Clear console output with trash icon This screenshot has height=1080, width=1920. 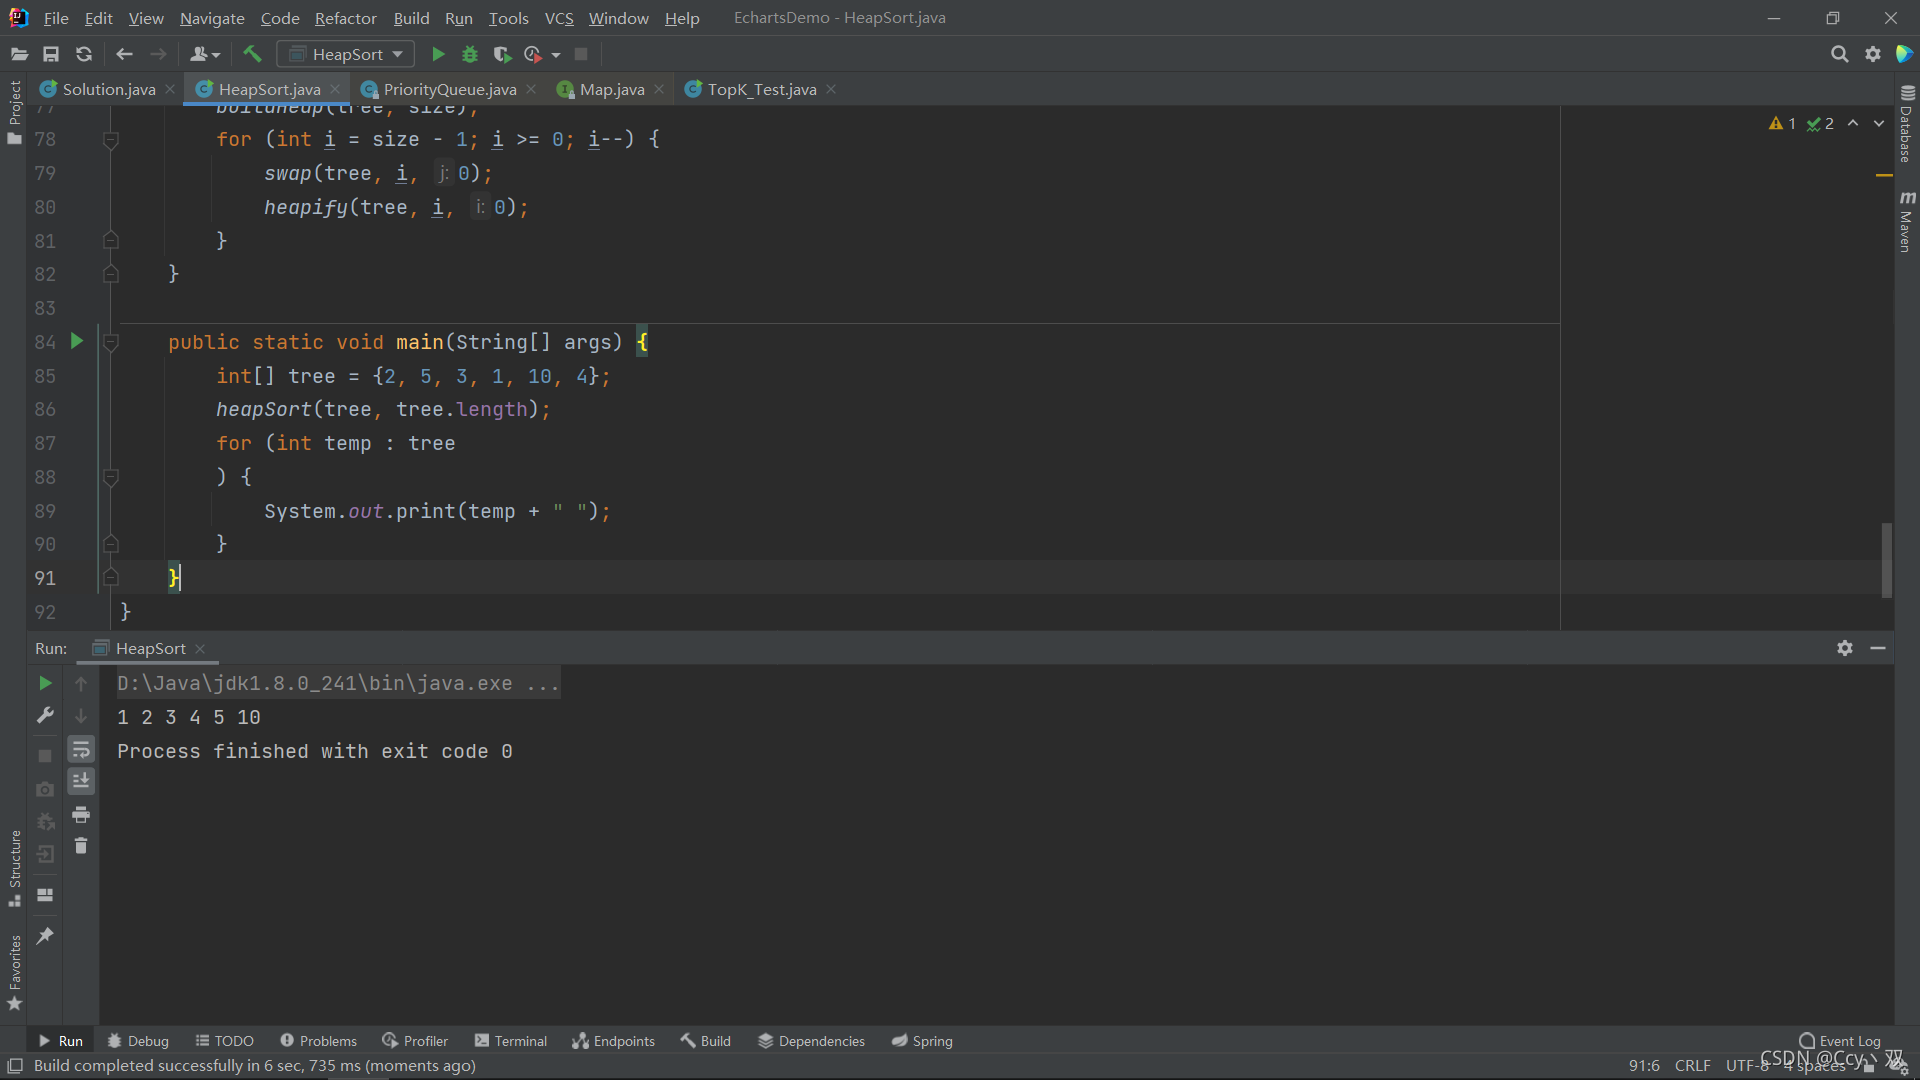tap(81, 847)
